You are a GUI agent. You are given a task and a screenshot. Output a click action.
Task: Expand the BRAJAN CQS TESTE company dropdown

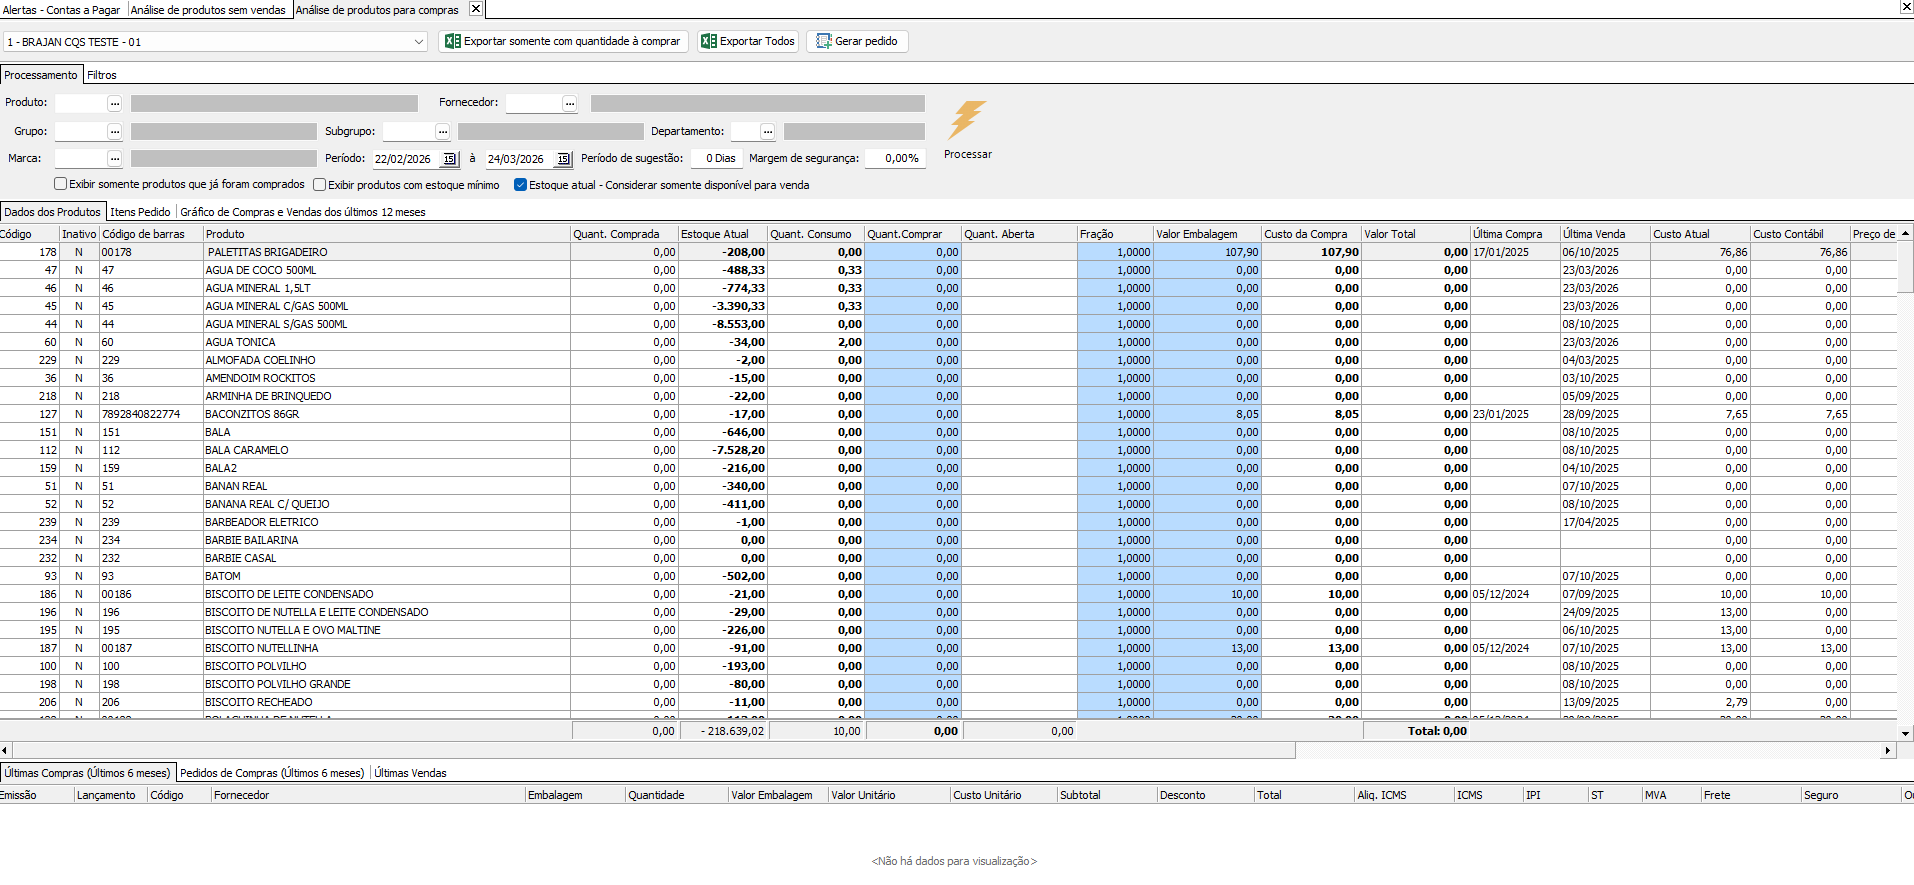coord(418,42)
